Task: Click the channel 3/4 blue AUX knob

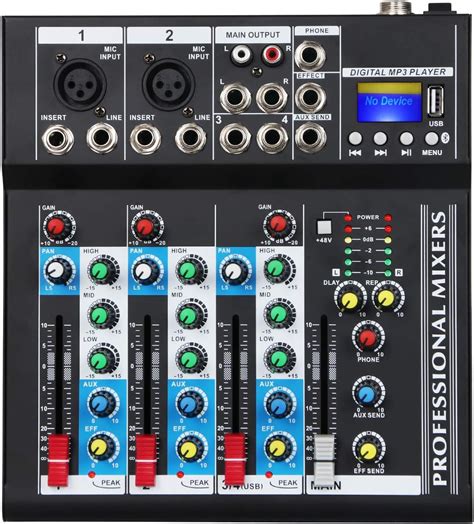Action: 279,404
